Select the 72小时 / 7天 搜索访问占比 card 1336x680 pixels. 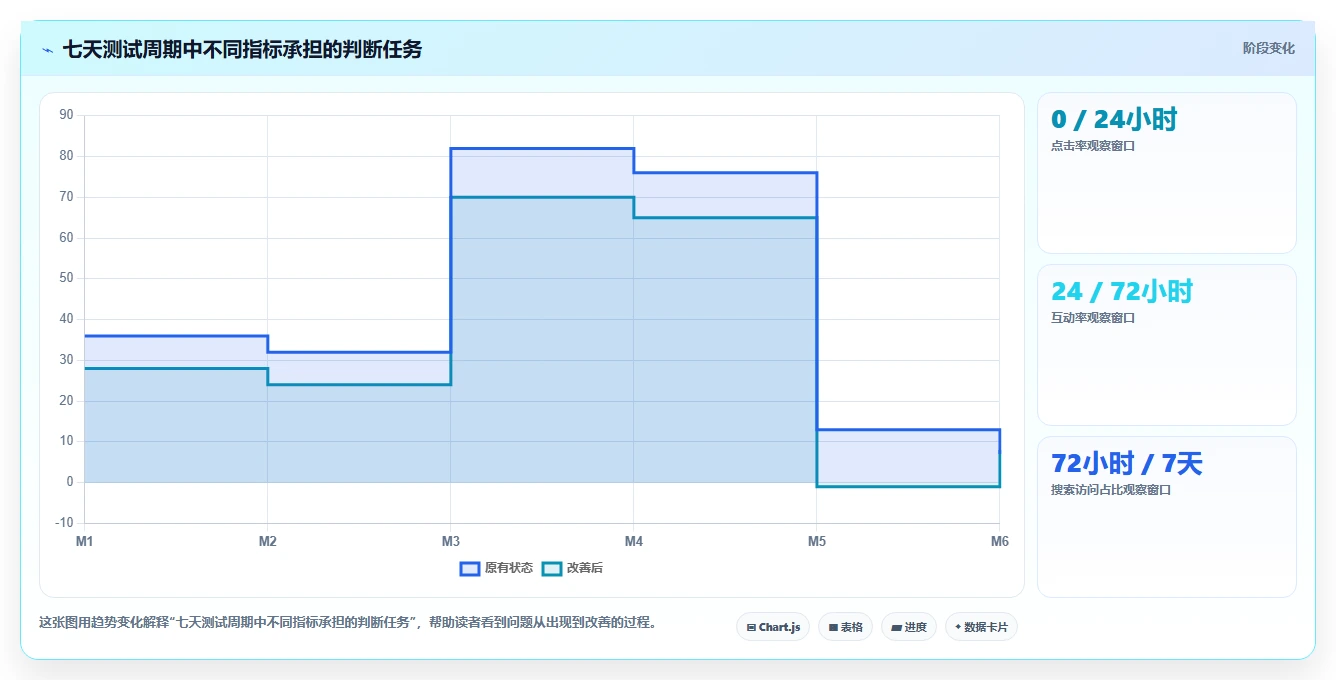coord(1167,517)
